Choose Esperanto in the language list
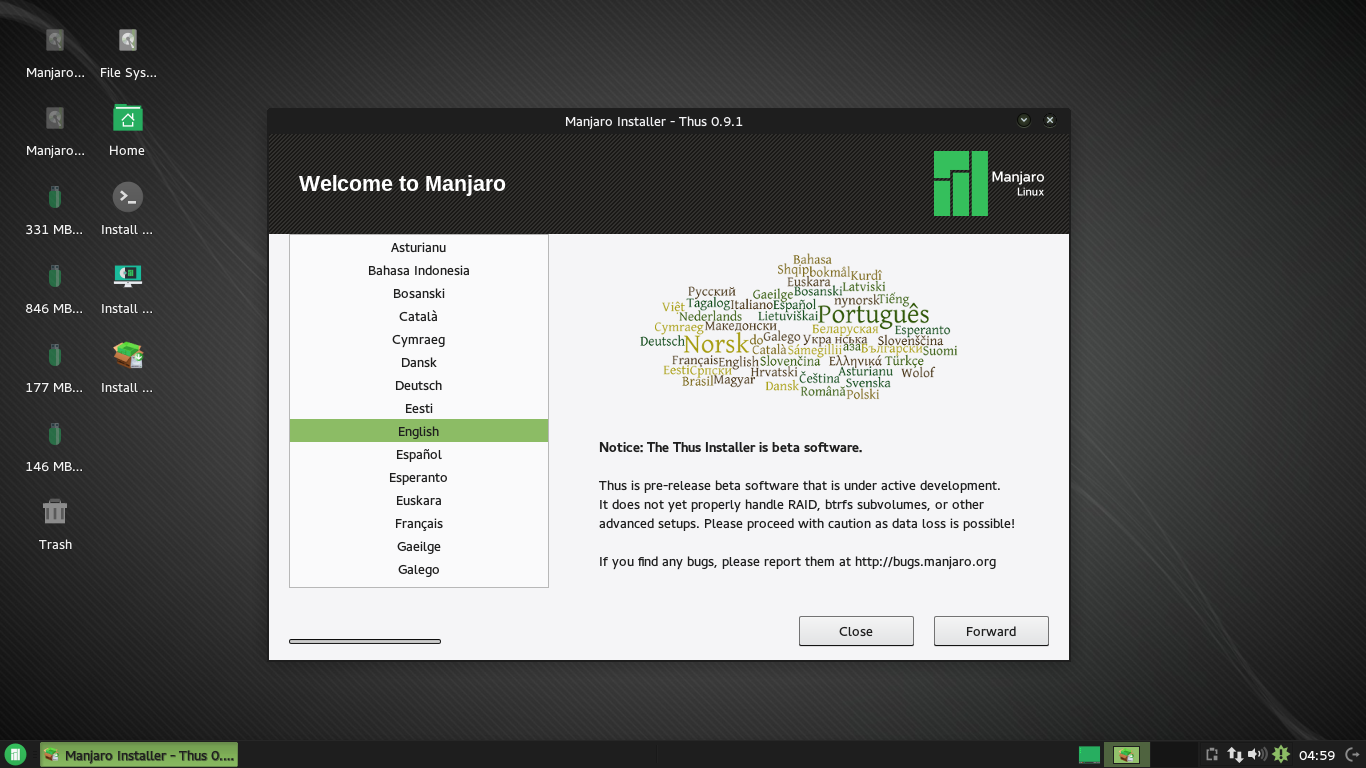Image resolution: width=1366 pixels, height=768 pixels. coord(419,477)
